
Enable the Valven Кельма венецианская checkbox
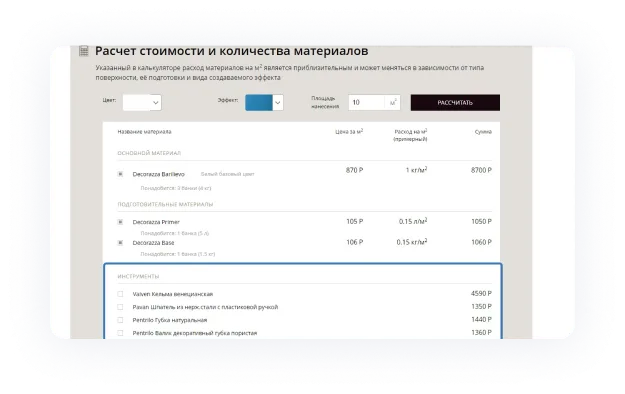(120, 294)
